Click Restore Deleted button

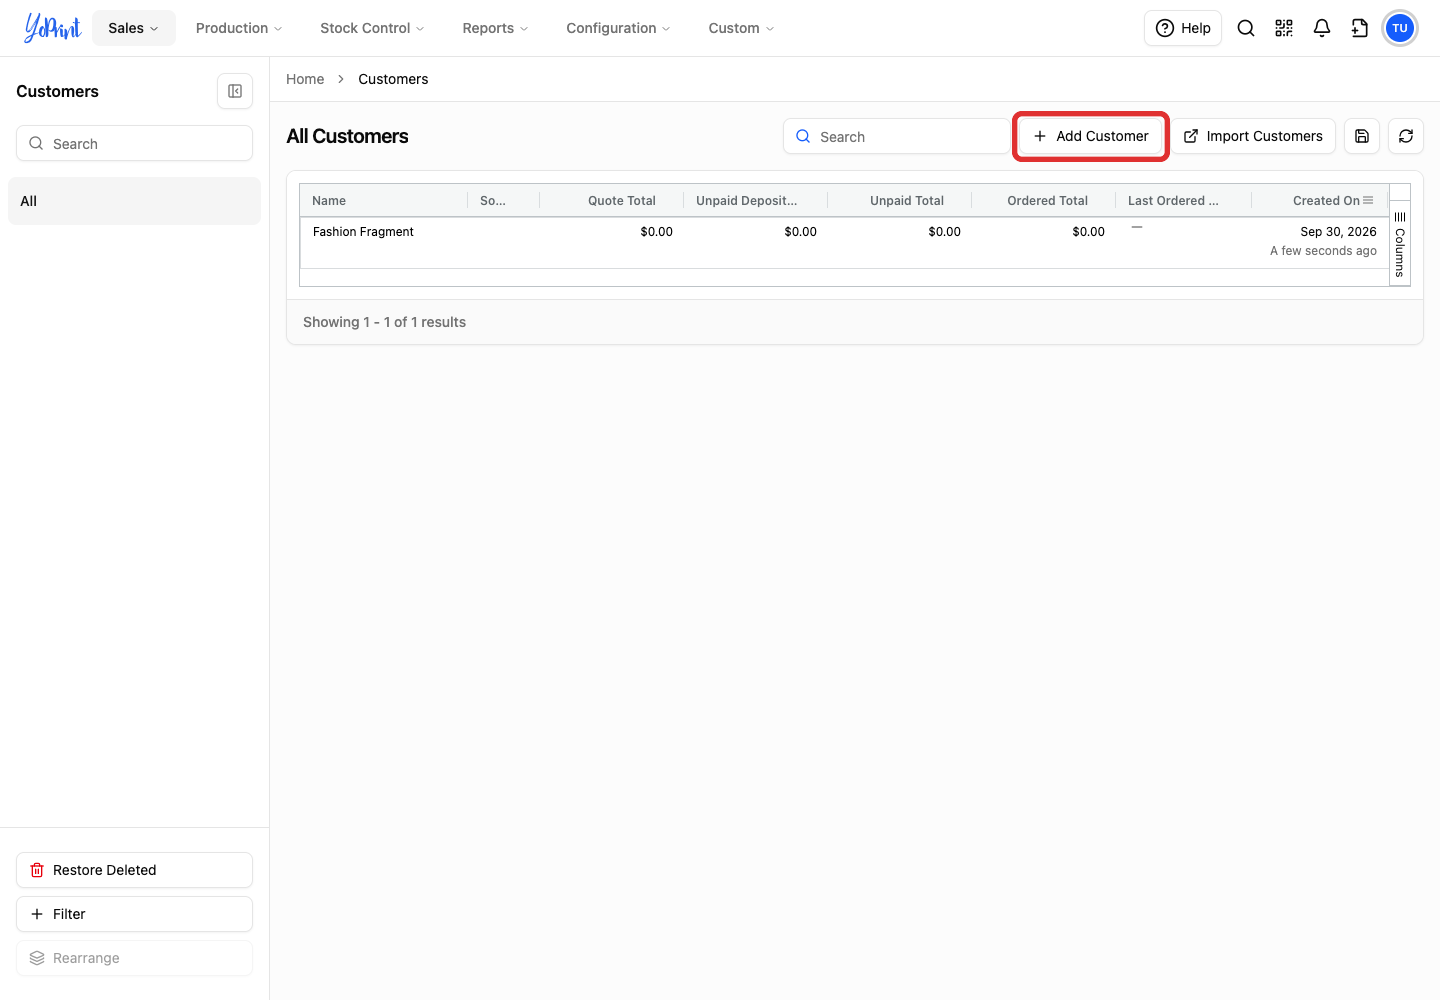[134, 870]
